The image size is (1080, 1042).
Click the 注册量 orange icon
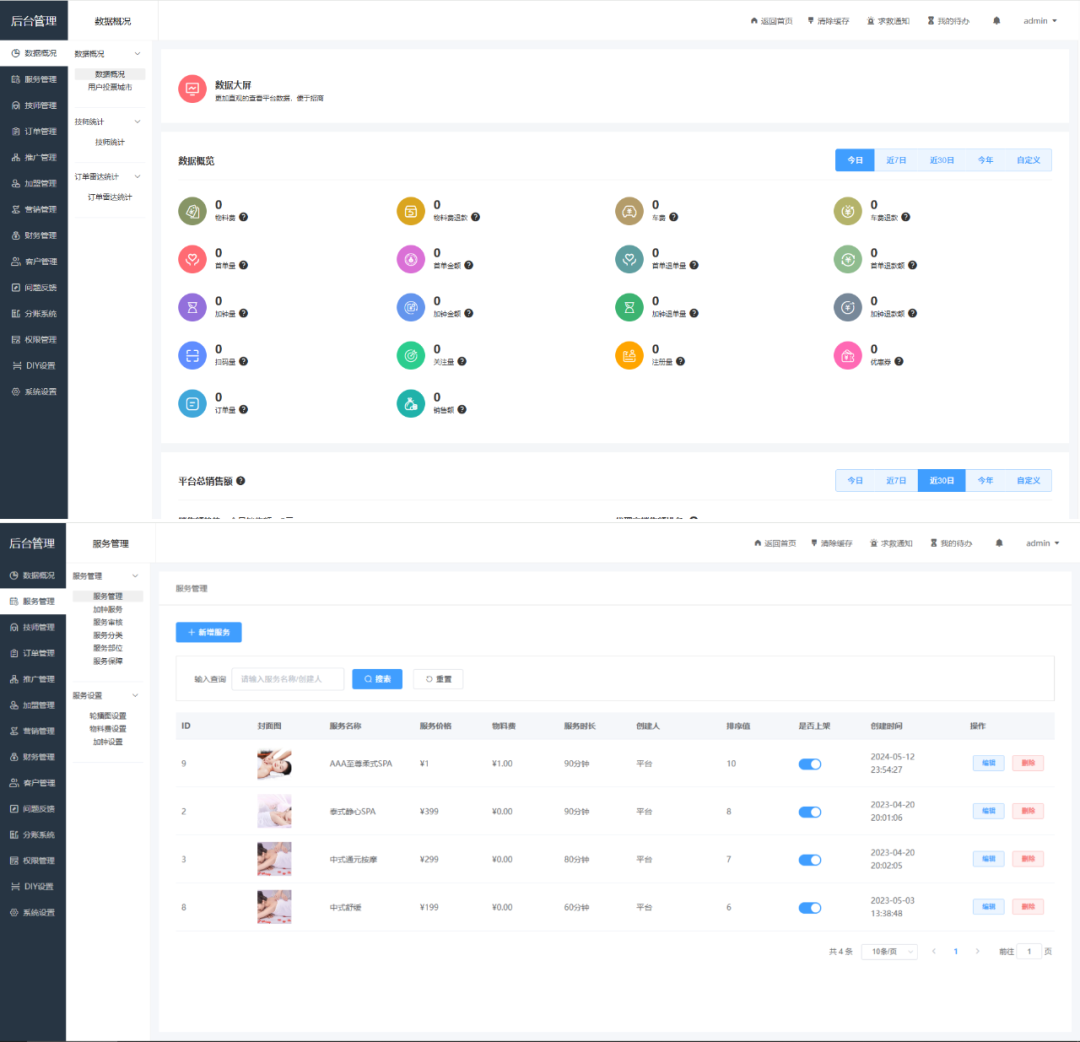point(629,355)
